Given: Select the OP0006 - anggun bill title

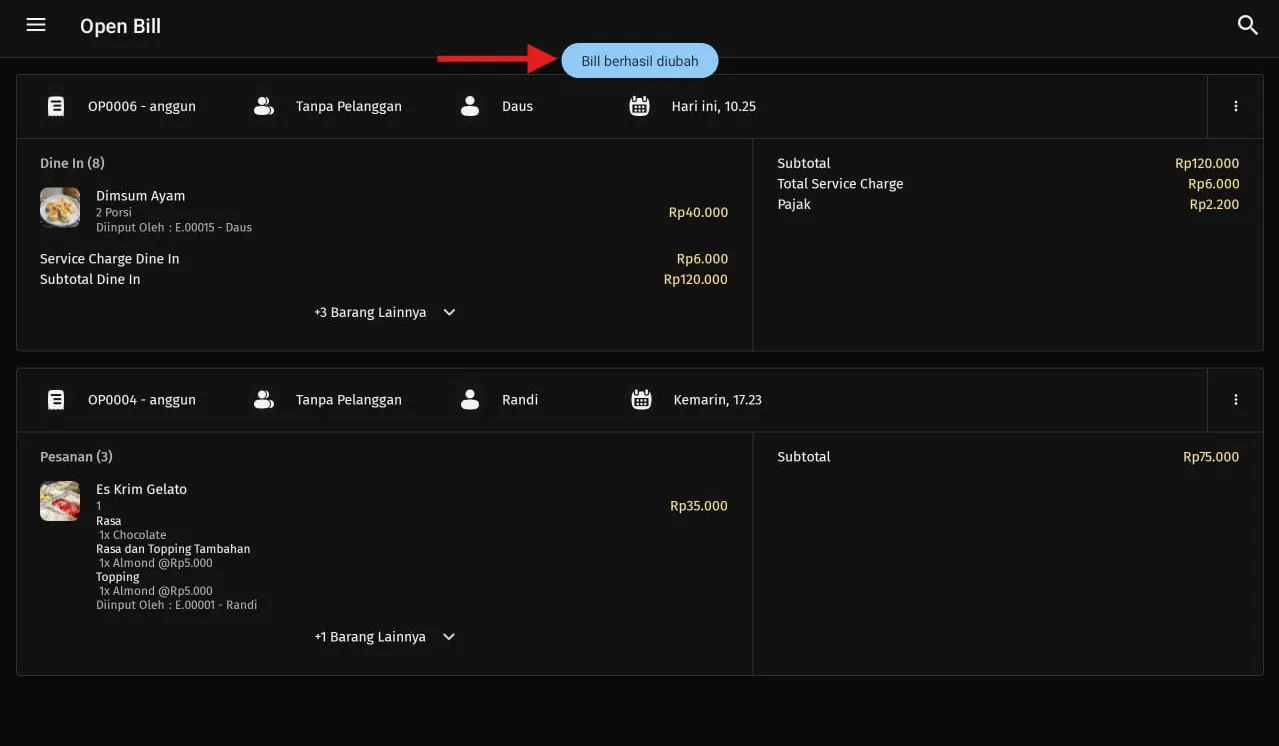Looking at the screenshot, I should pyautogui.click(x=142, y=106).
